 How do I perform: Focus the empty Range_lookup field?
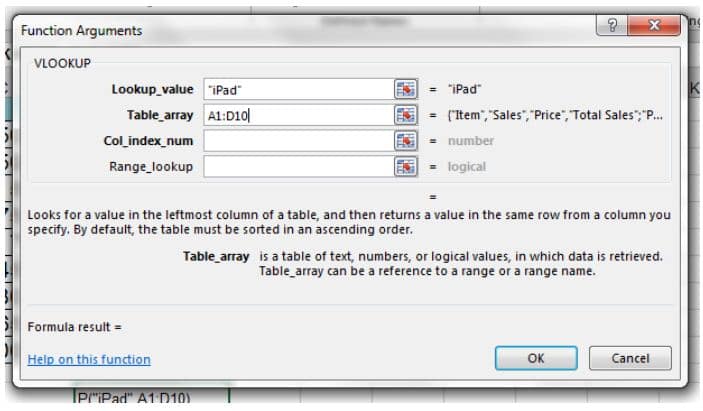click(299, 166)
